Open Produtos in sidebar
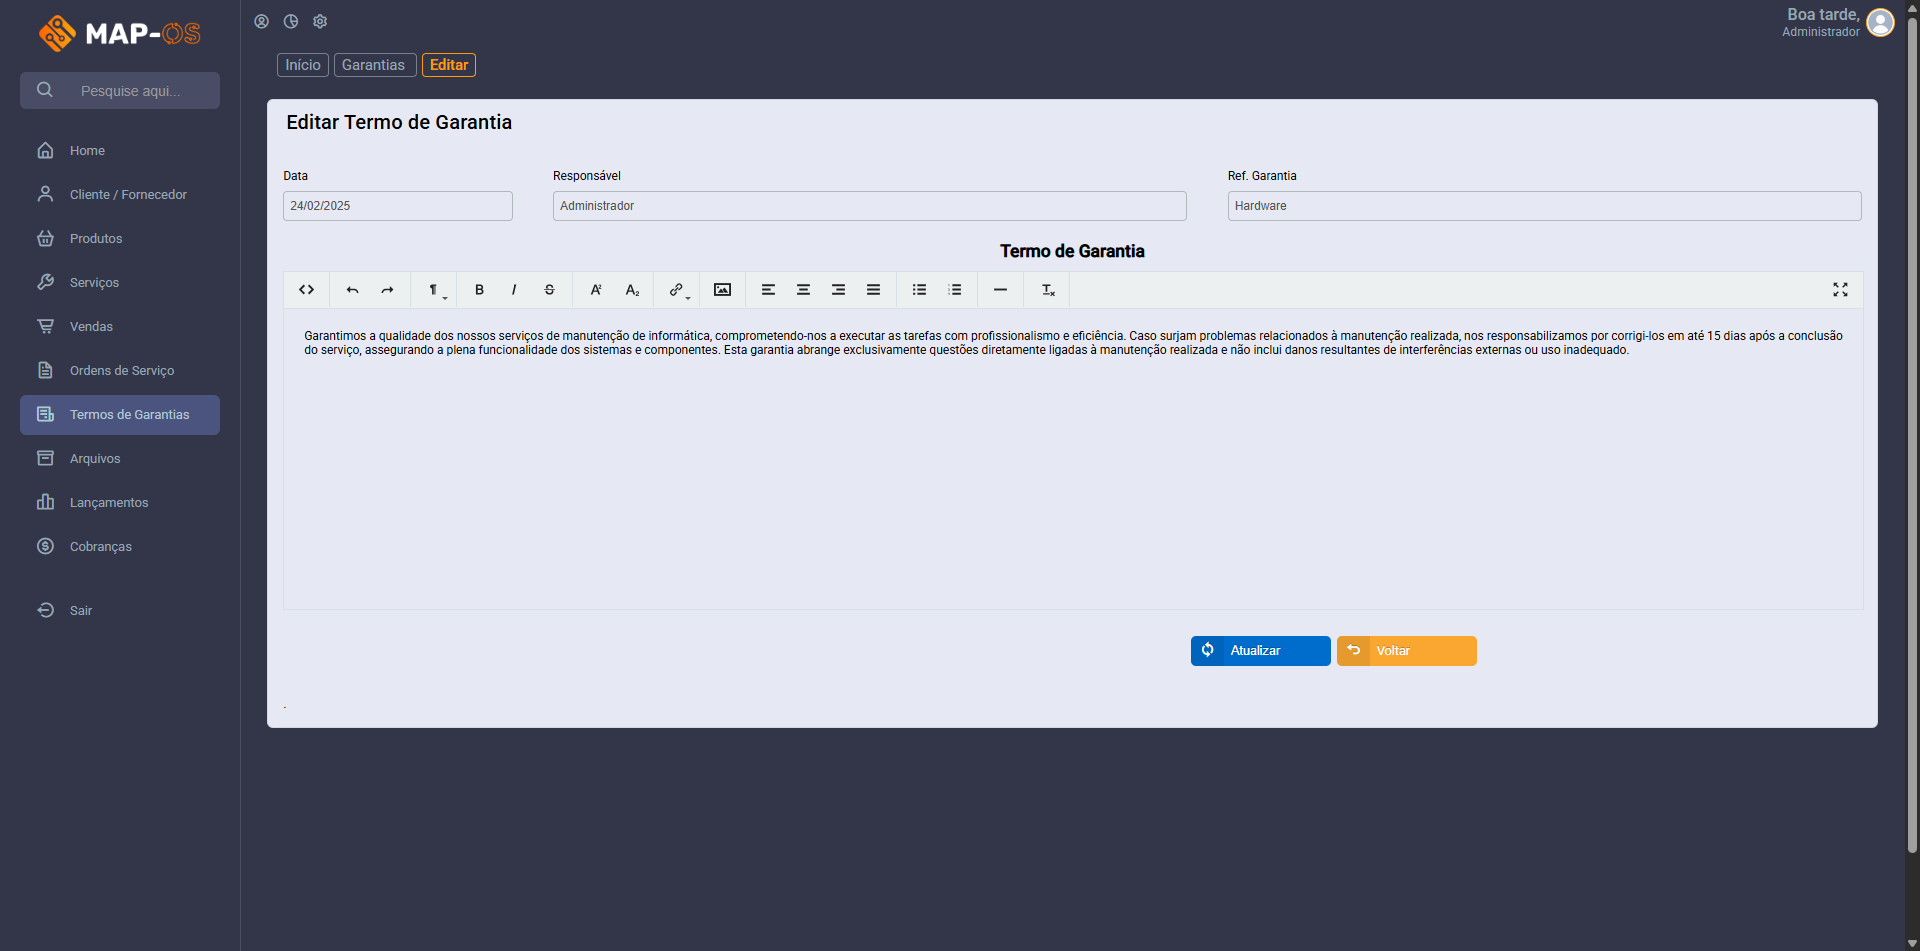The height and width of the screenshot is (951, 1920). pyautogui.click(x=120, y=239)
